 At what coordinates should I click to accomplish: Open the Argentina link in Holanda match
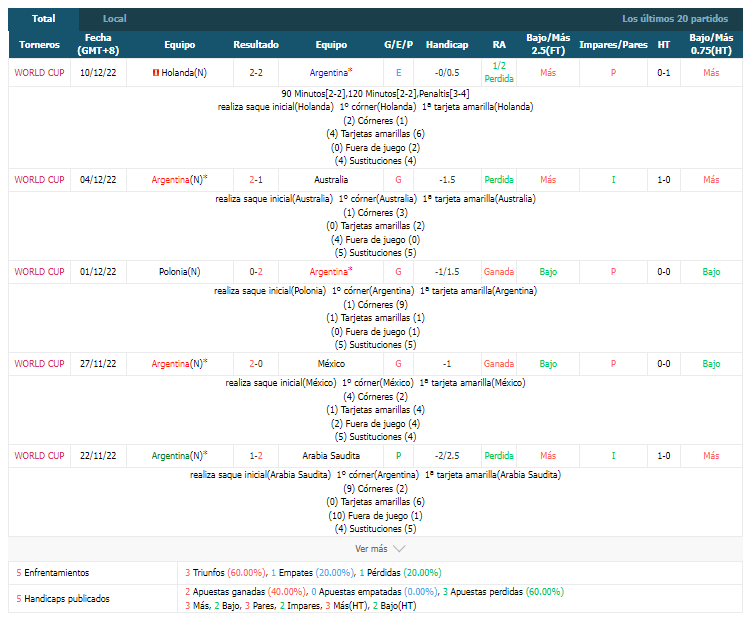tap(329, 73)
